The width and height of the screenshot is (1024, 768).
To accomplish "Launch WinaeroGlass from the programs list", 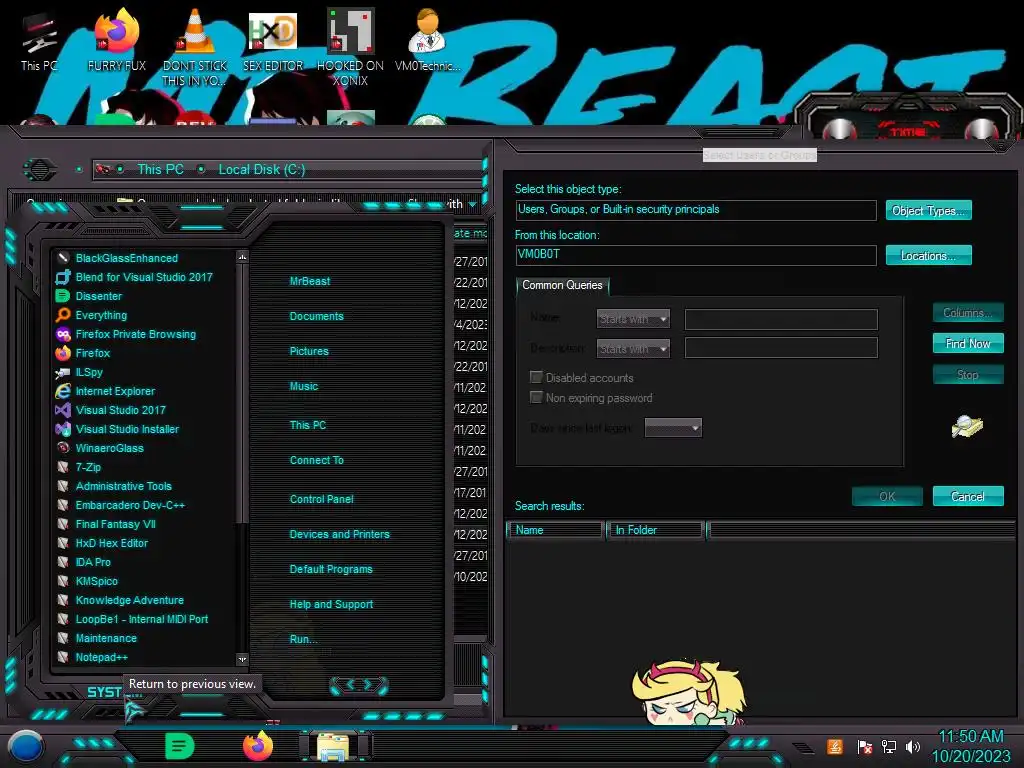I will [x=109, y=447].
